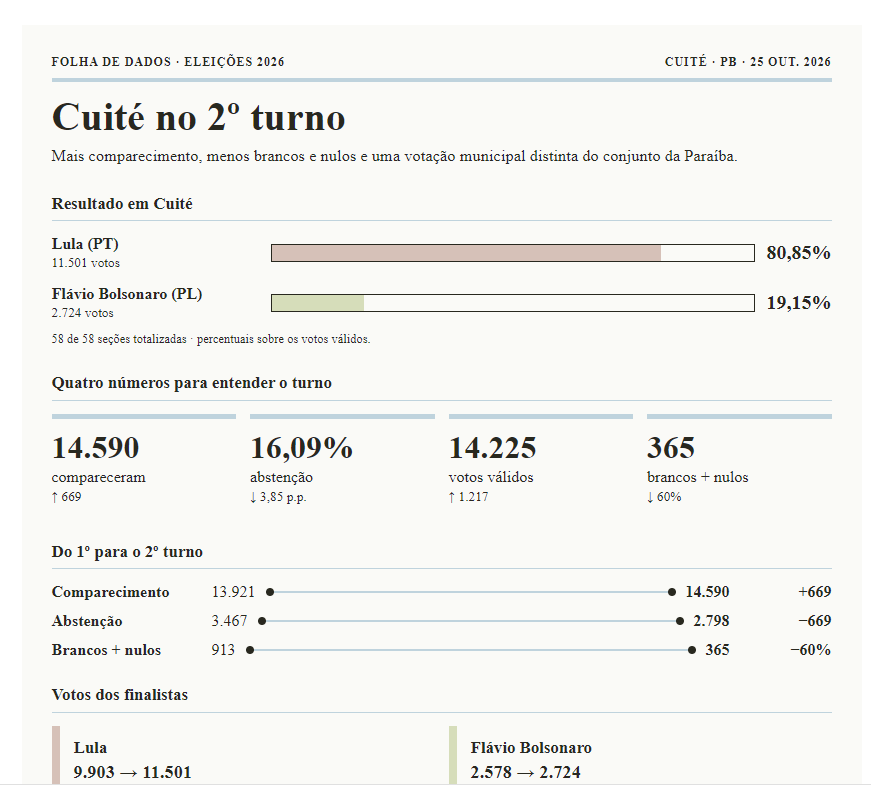Select the large "16,09%" abstention figure
Image resolution: width=871 pixels, height=805 pixels.
click(x=301, y=448)
